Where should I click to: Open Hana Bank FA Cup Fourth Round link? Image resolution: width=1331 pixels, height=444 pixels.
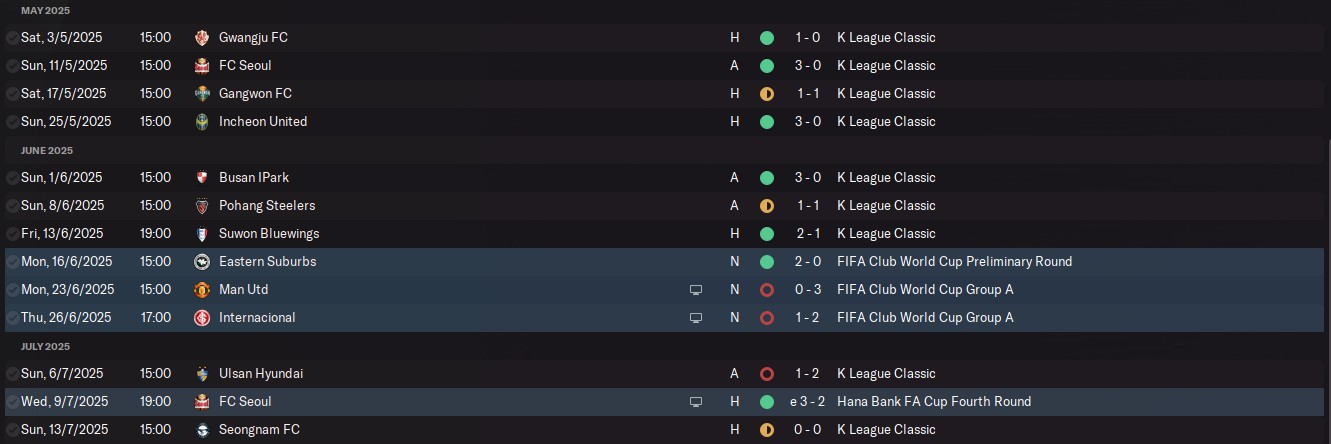click(x=934, y=402)
